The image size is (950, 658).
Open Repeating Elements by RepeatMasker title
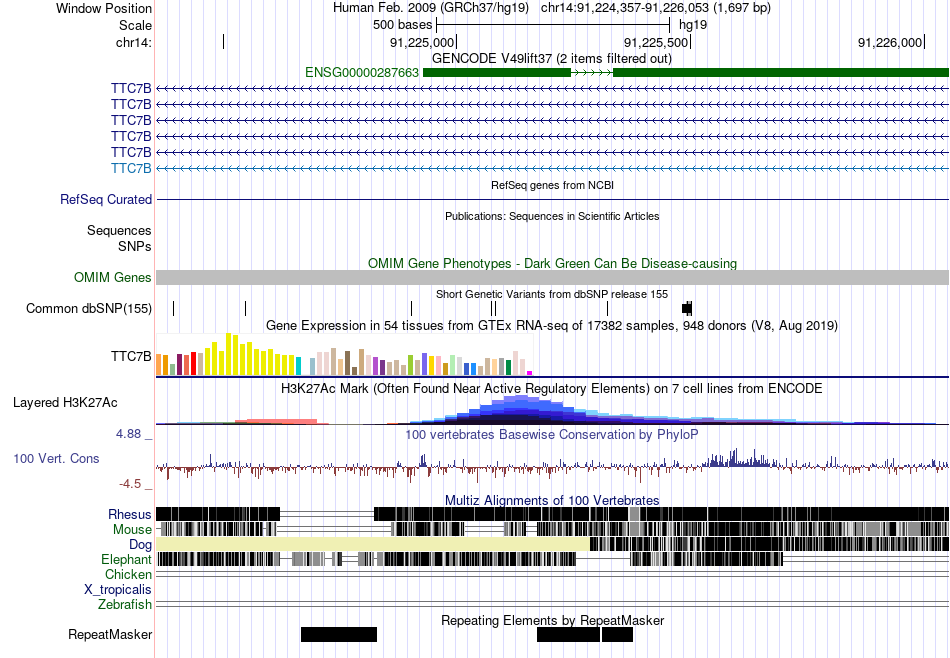click(552, 620)
